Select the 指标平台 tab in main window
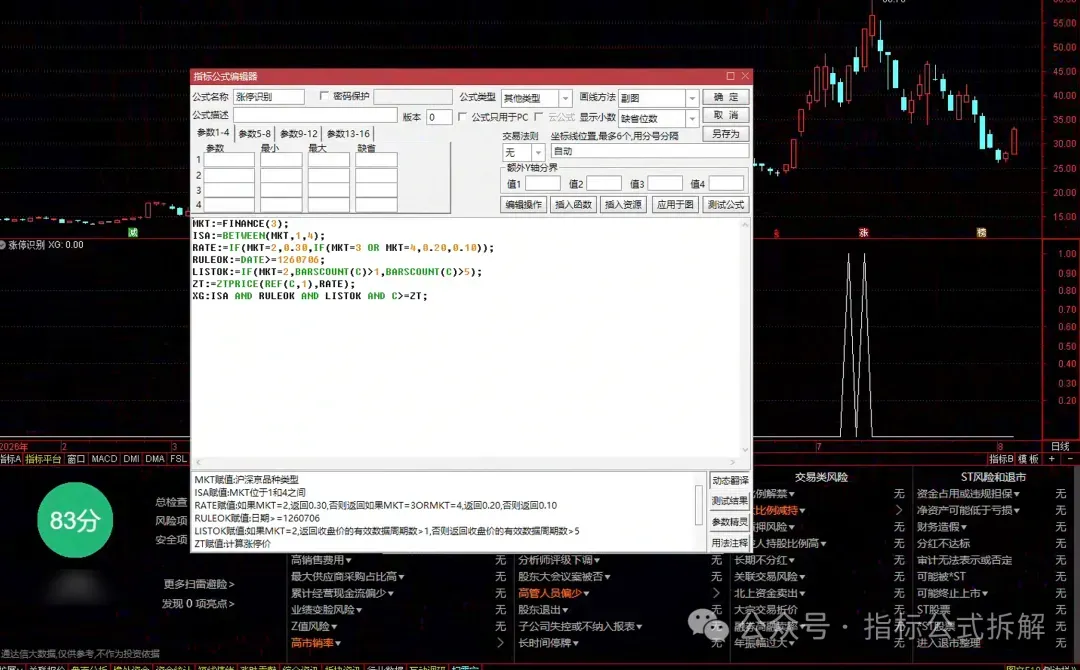The height and width of the screenshot is (670, 1080). coord(43,459)
